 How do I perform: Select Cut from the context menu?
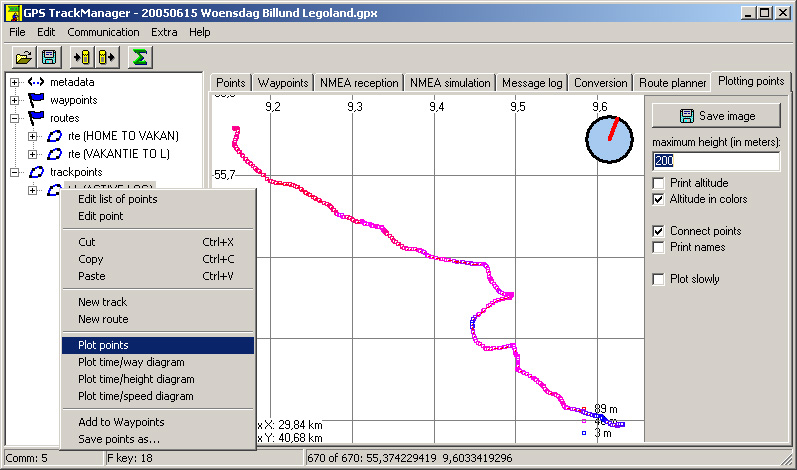point(158,242)
